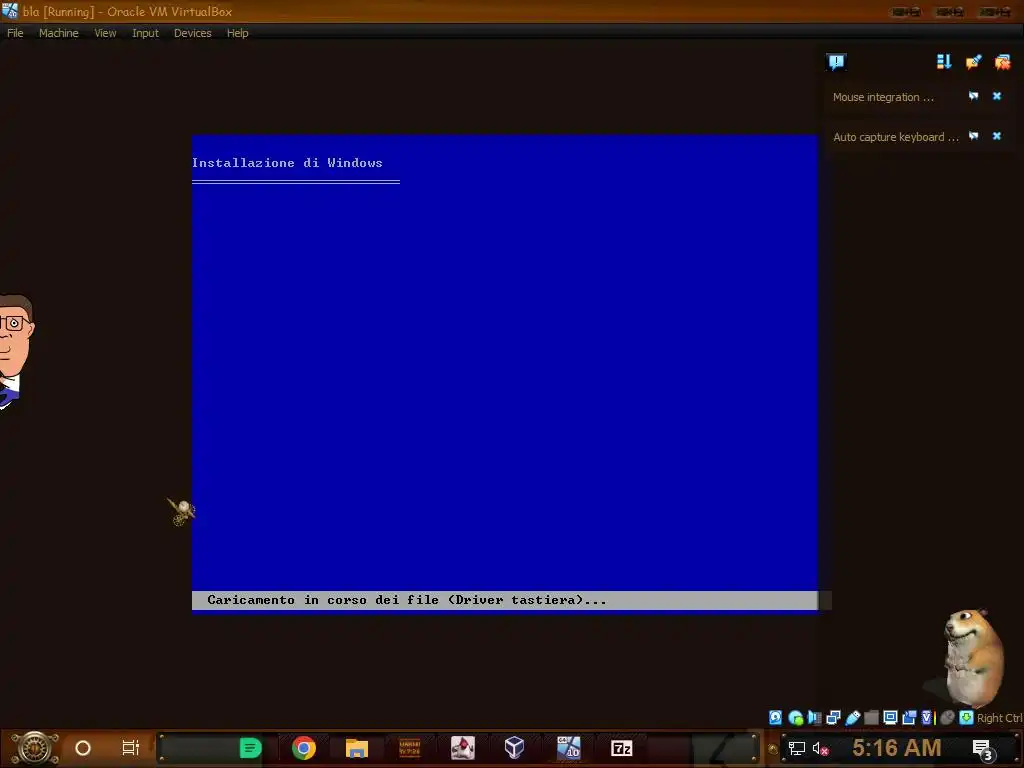The height and width of the screenshot is (768, 1024).
Task: Unmute the muted volume tray icon
Action: pyautogui.click(x=820, y=748)
